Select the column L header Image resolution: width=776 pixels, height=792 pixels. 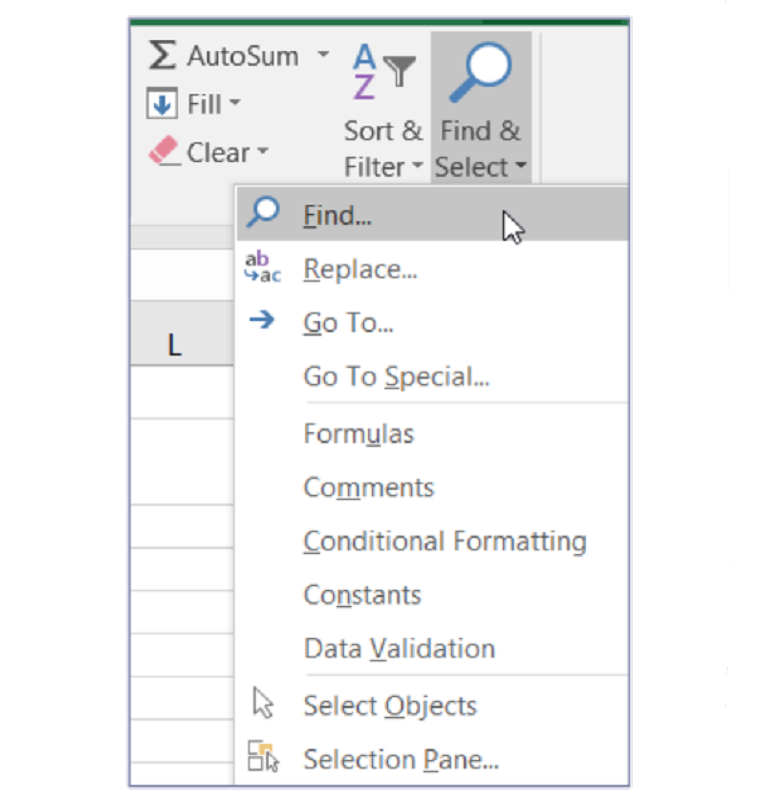(175, 346)
